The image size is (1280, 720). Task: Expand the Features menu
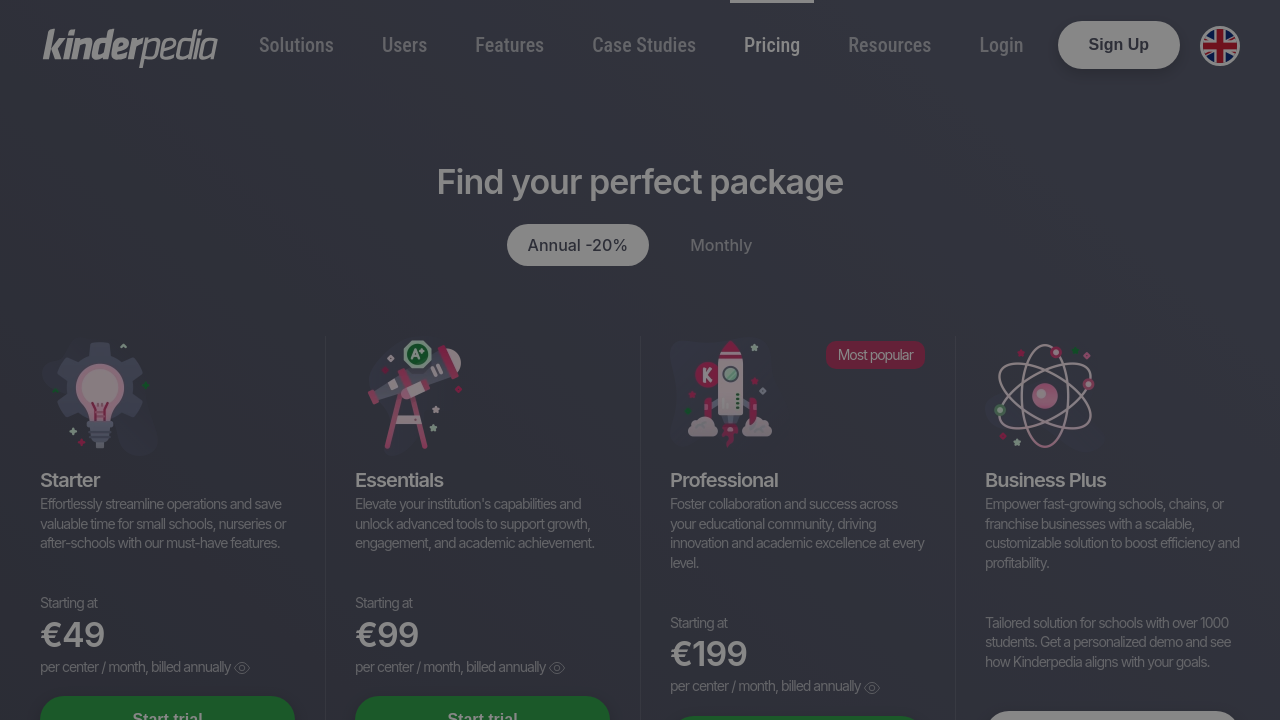pos(509,45)
